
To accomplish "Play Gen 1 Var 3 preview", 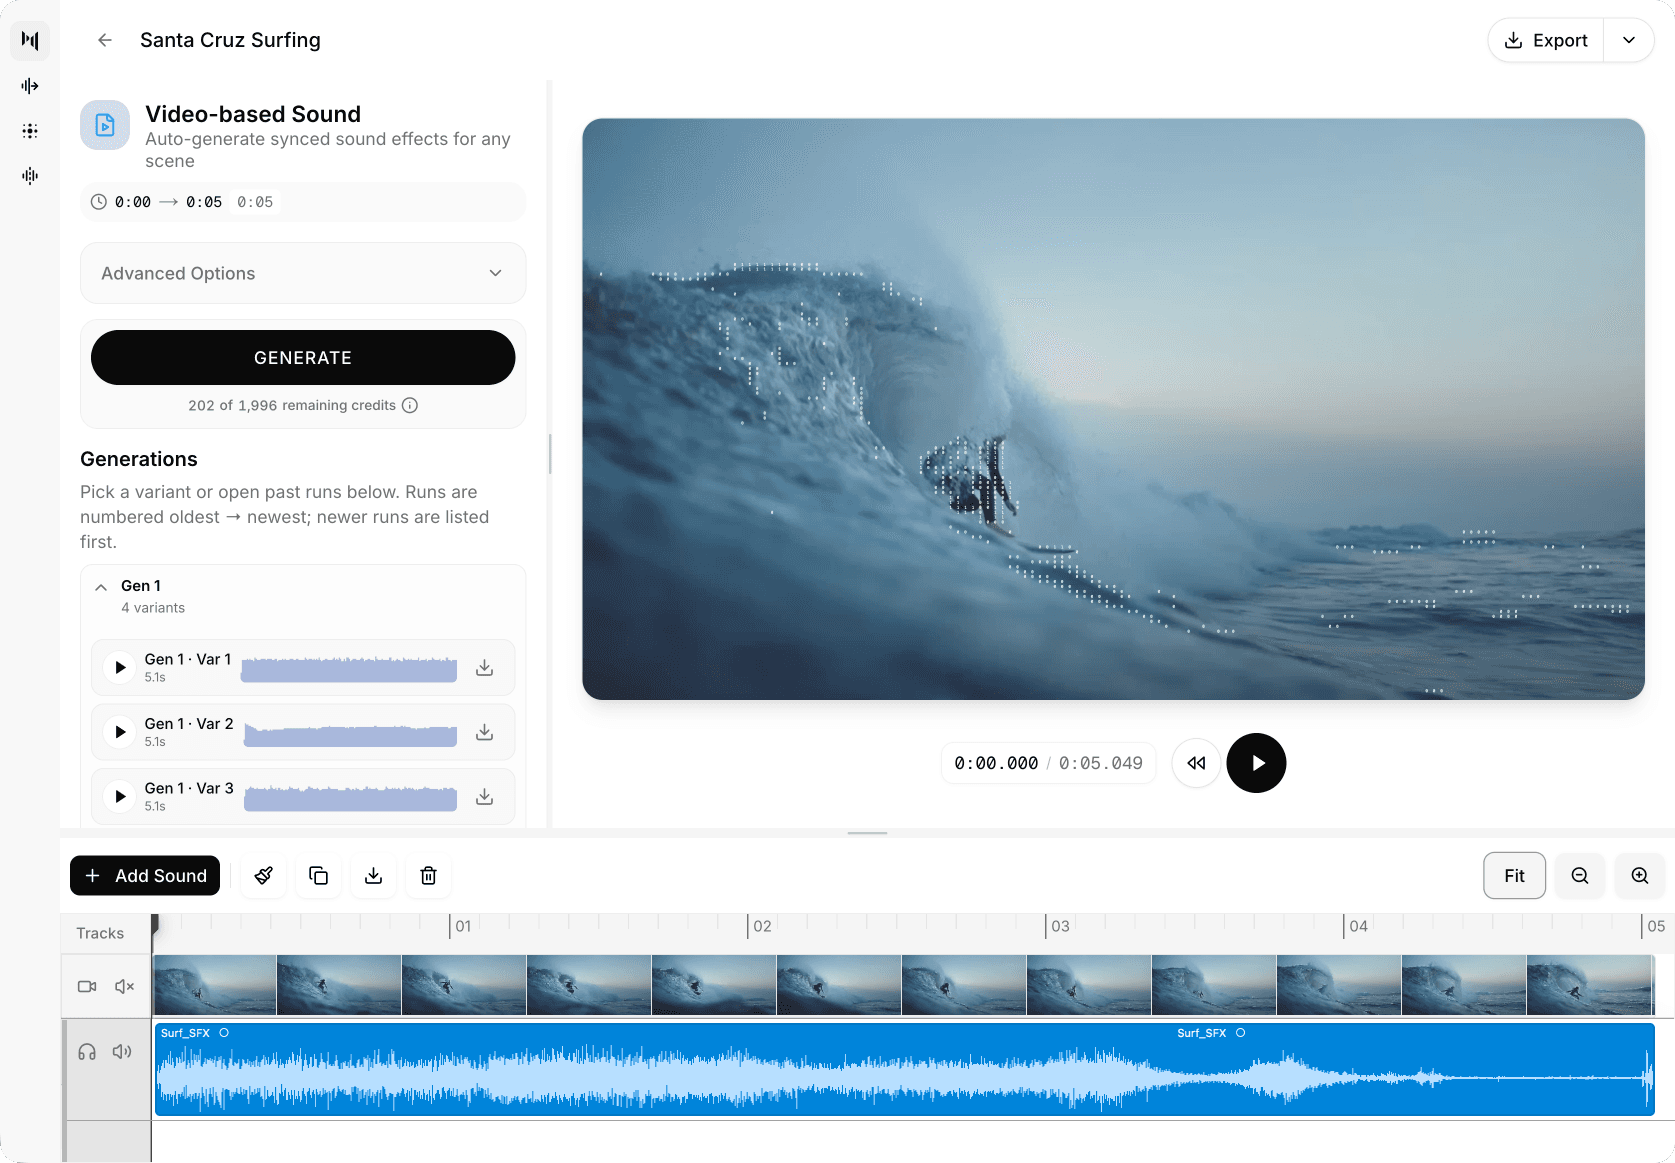I will [x=120, y=796].
